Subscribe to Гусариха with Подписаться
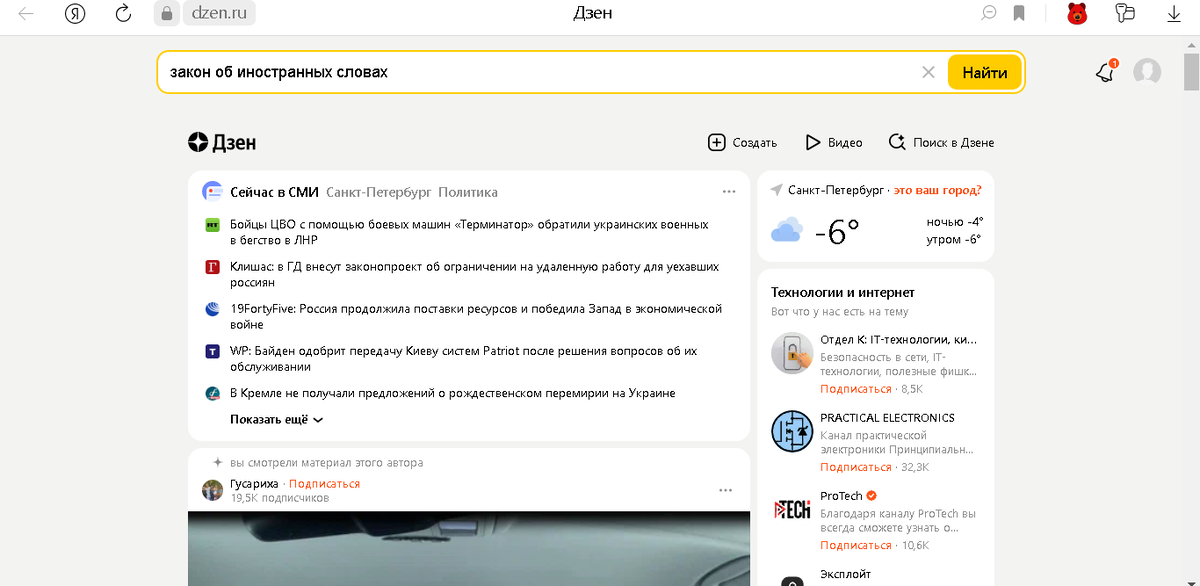 click(324, 484)
